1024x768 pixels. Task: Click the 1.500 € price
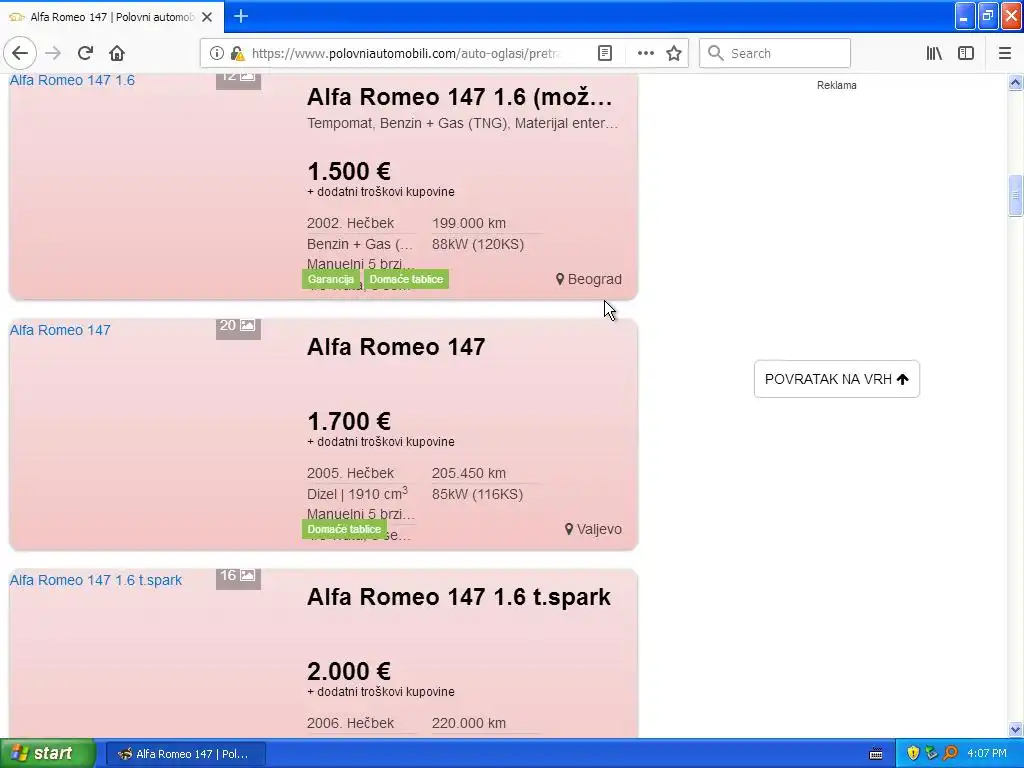[349, 171]
